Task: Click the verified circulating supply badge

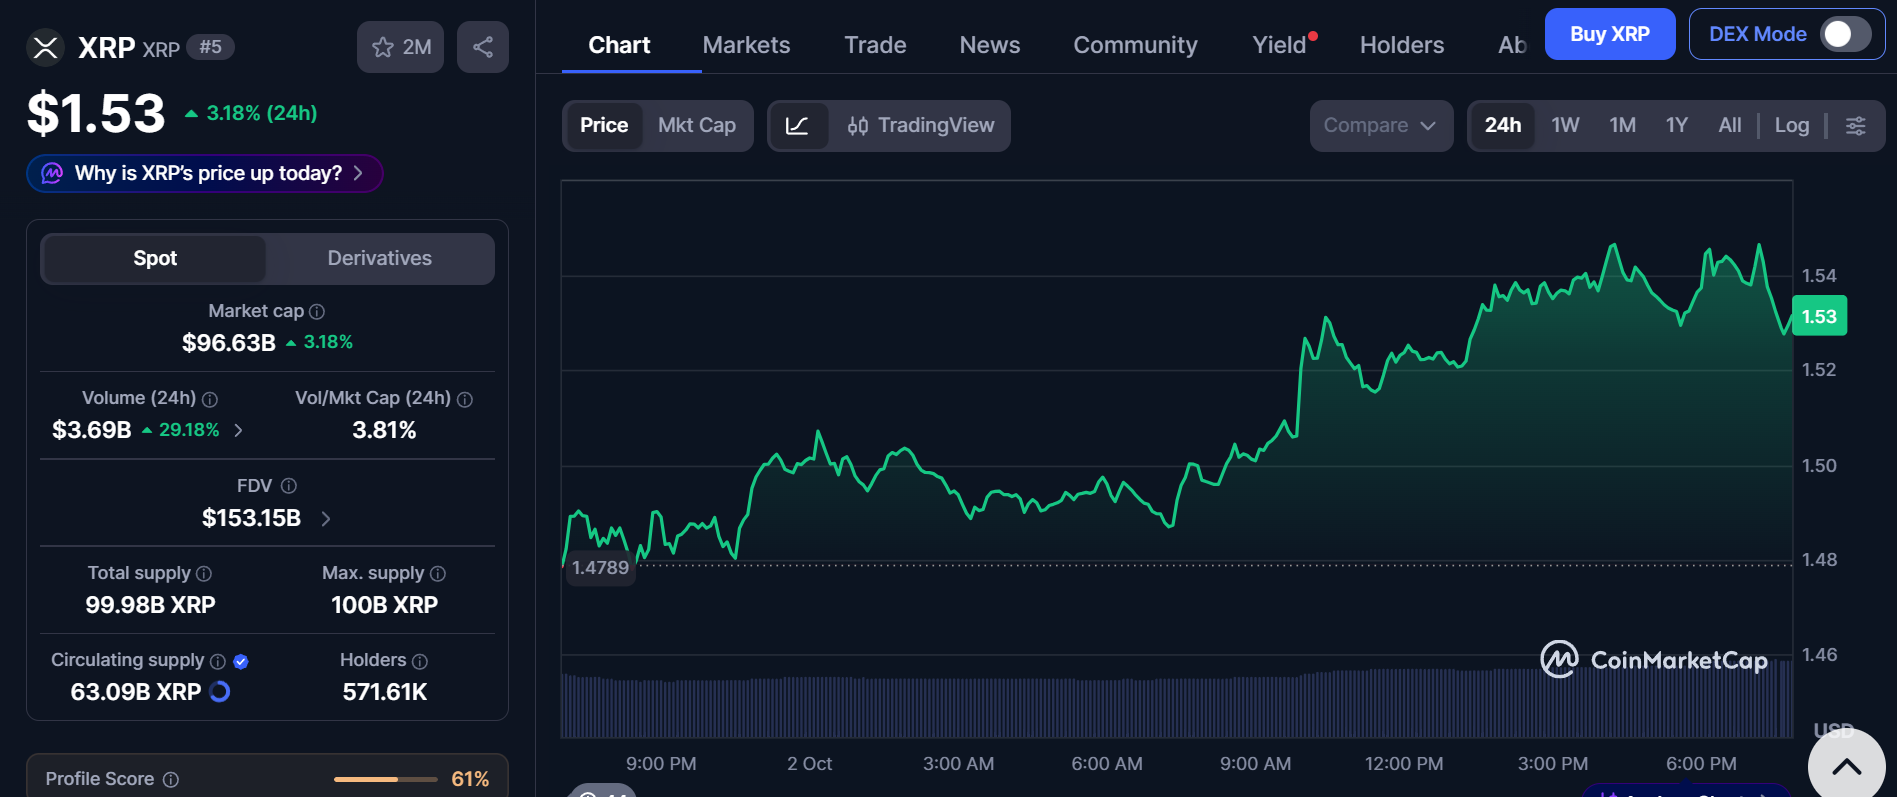Action: (241, 661)
